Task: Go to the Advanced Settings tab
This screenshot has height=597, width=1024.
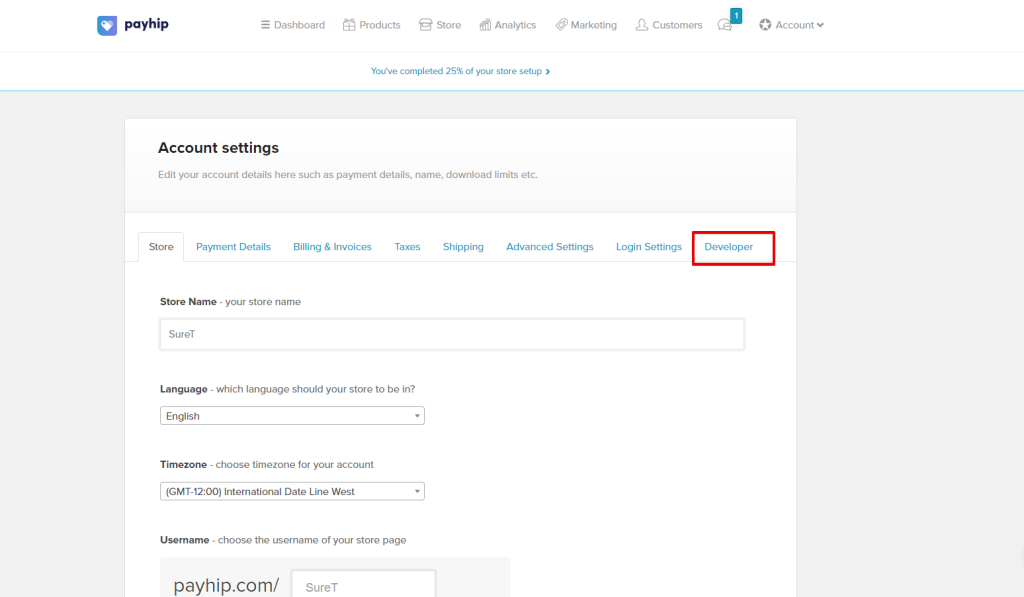Action: click(x=549, y=247)
